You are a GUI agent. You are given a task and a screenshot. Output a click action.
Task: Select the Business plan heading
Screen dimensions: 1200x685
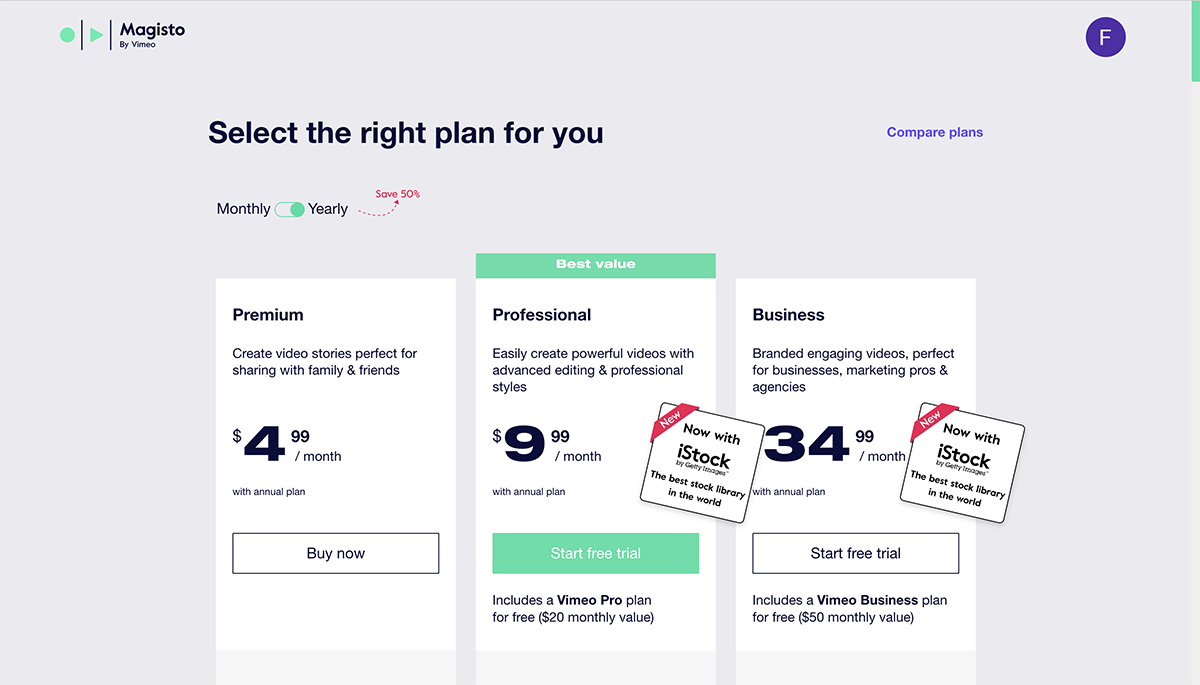point(788,315)
